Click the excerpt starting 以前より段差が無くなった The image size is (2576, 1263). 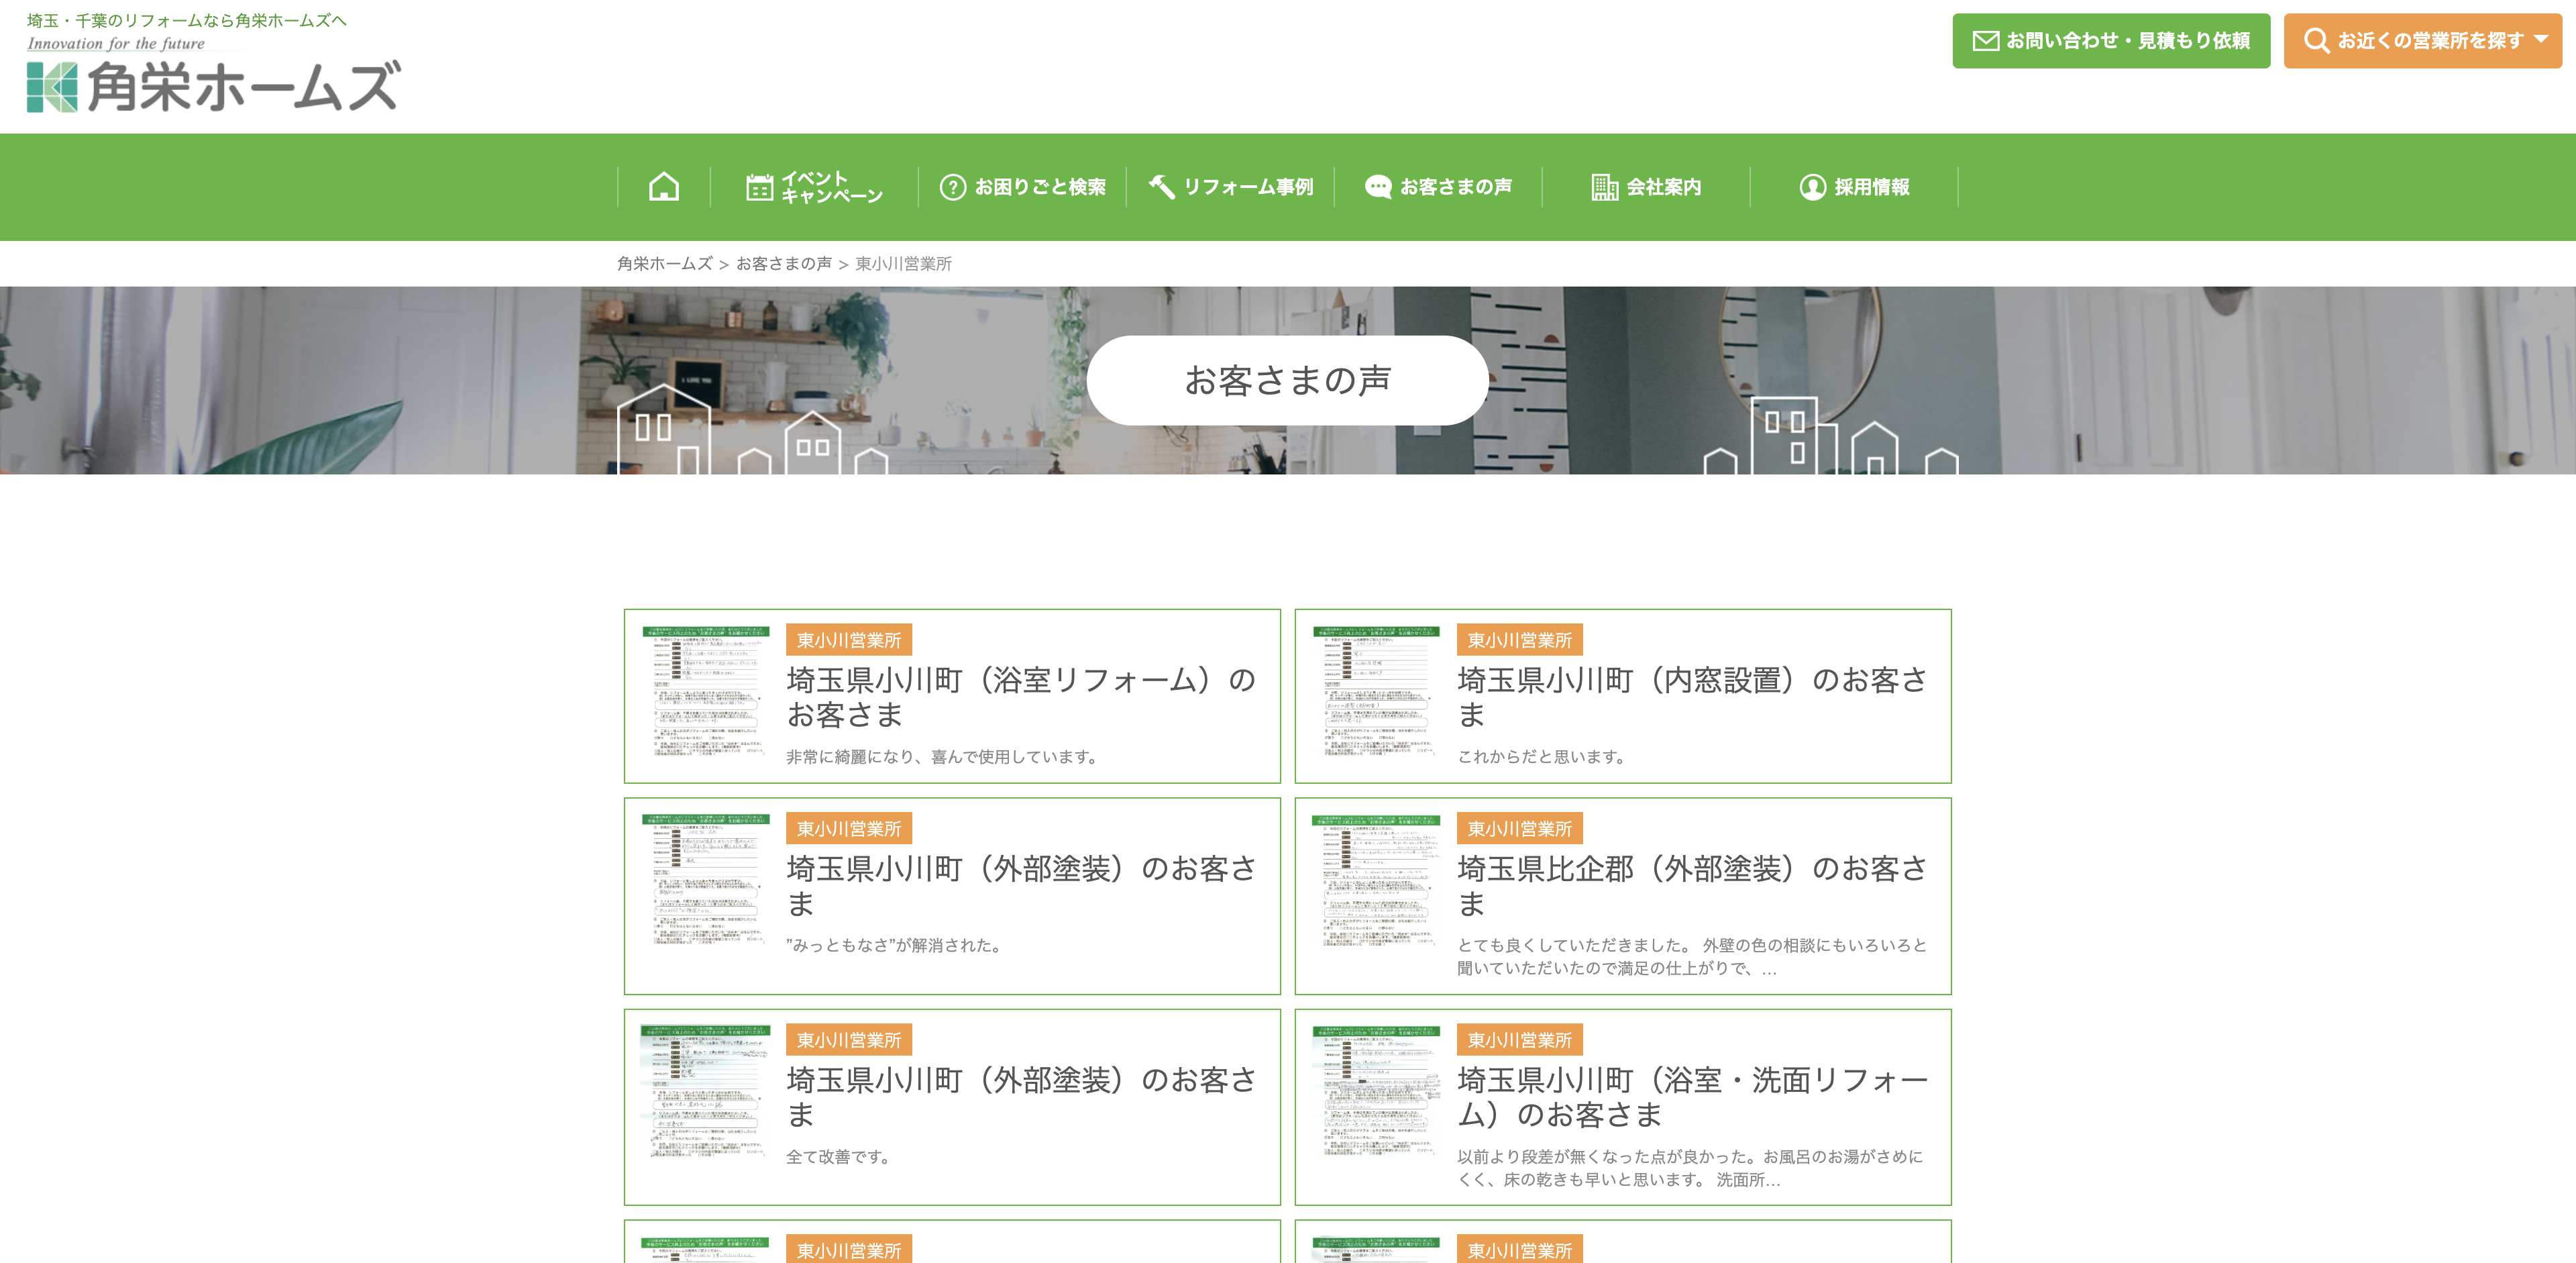coord(1691,1168)
